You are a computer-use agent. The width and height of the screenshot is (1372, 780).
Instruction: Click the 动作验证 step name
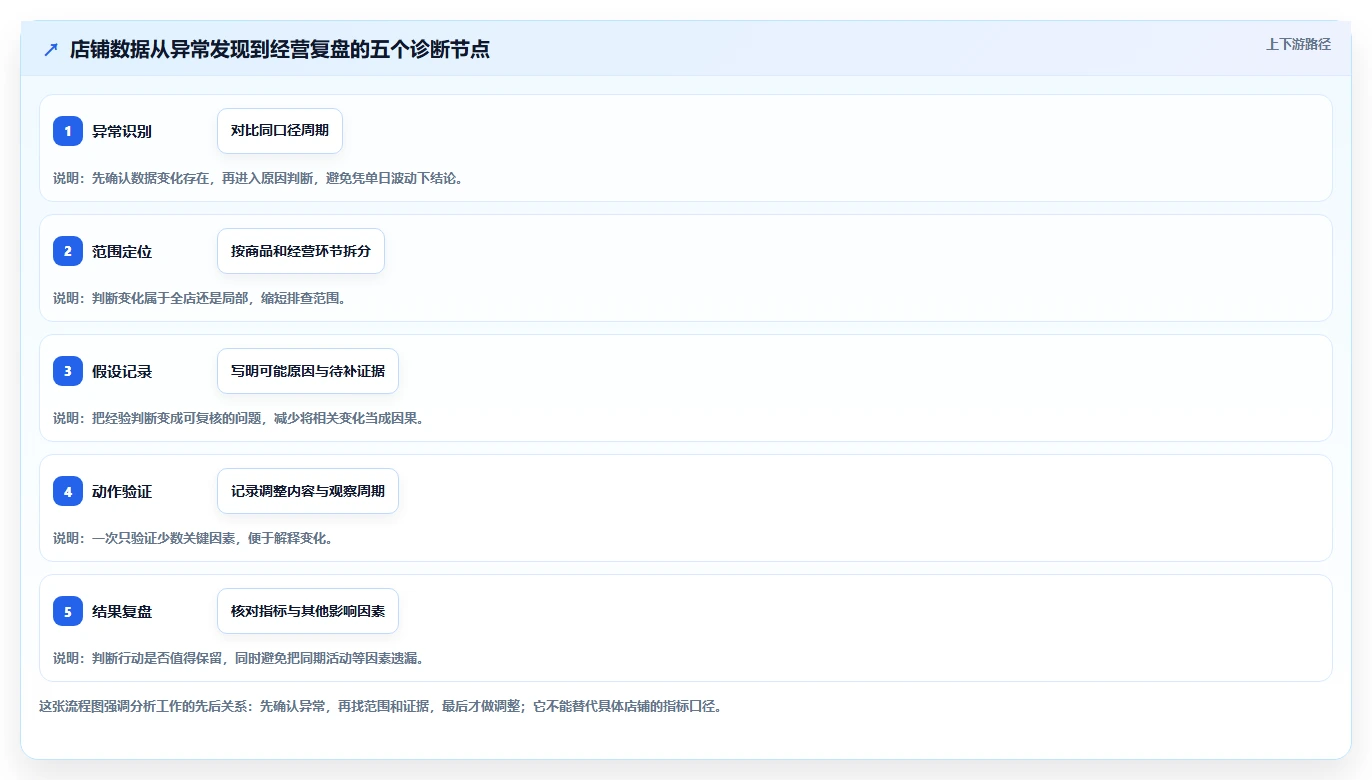[x=122, y=491]
